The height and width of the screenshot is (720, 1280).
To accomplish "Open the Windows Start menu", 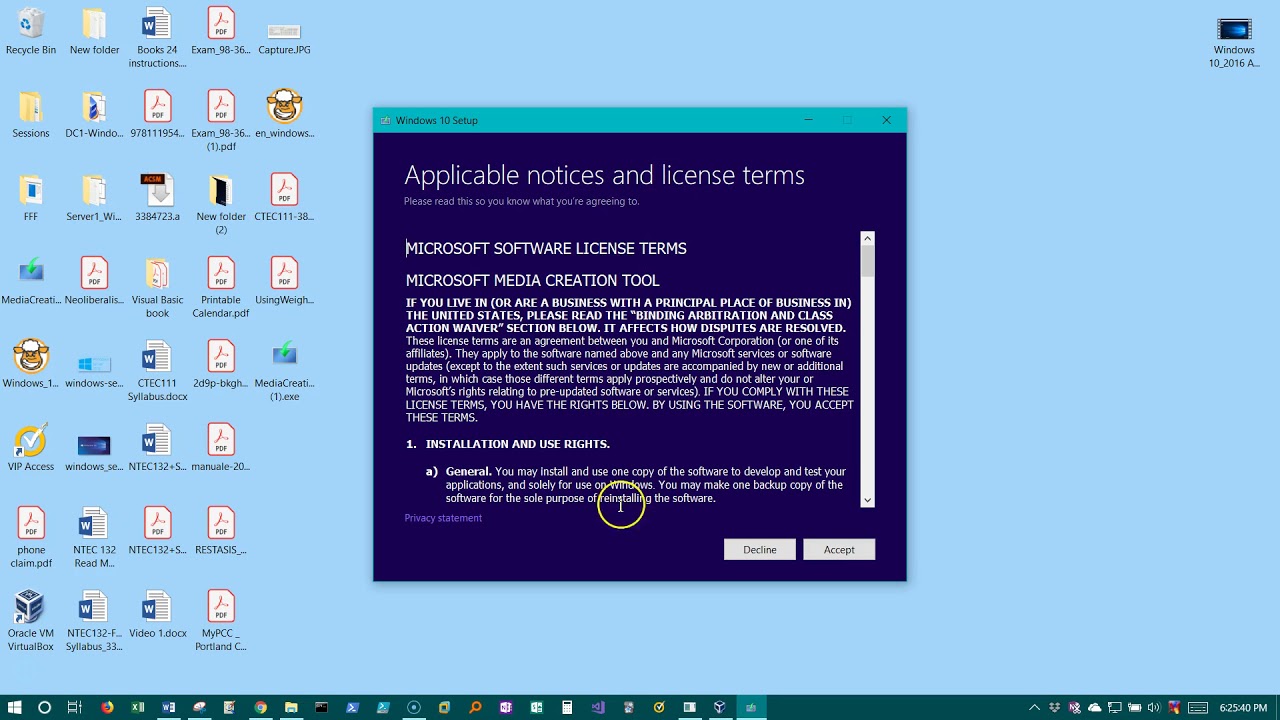I will pyautogui.click(x=14, y=707).
